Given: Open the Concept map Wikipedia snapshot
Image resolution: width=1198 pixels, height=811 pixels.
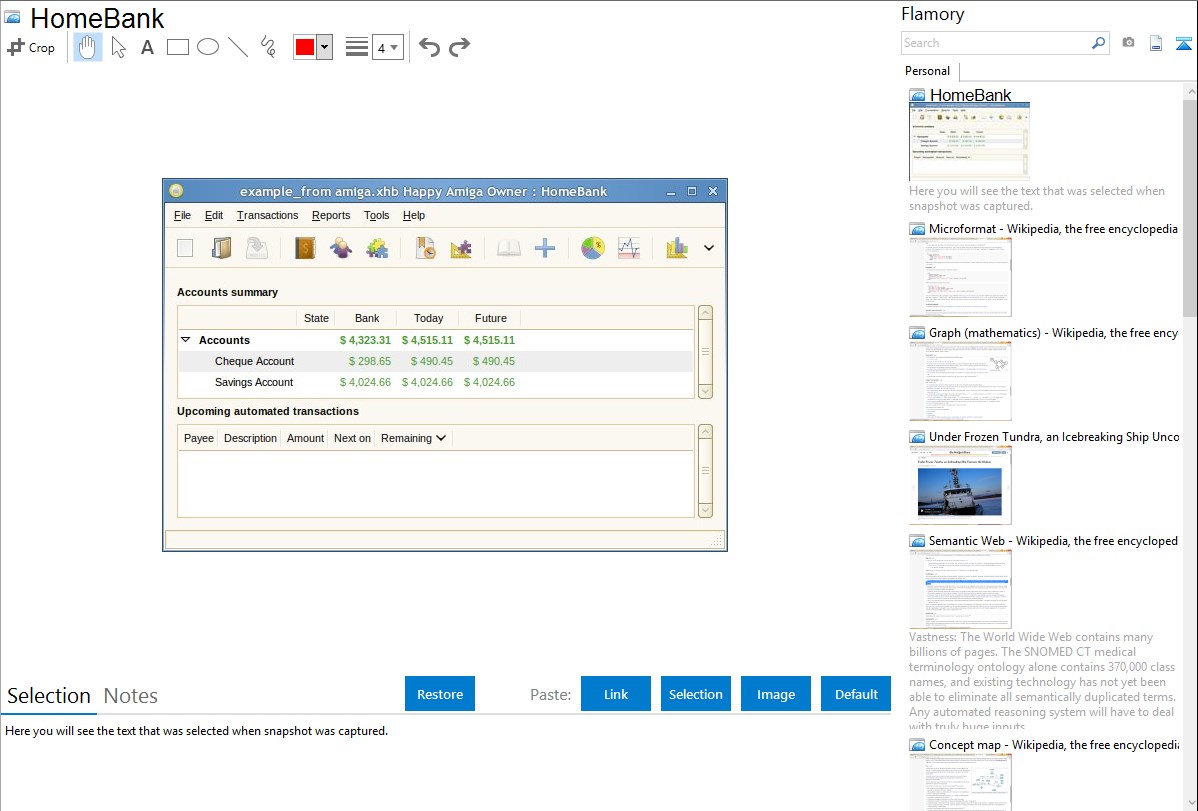Looking at the screenshot, I should pos(960,782).
